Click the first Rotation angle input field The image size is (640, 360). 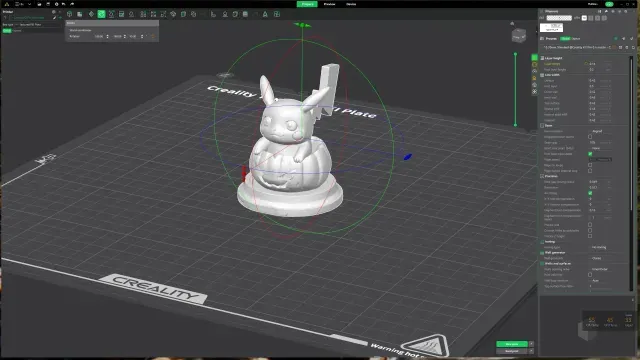pos(100,36)
